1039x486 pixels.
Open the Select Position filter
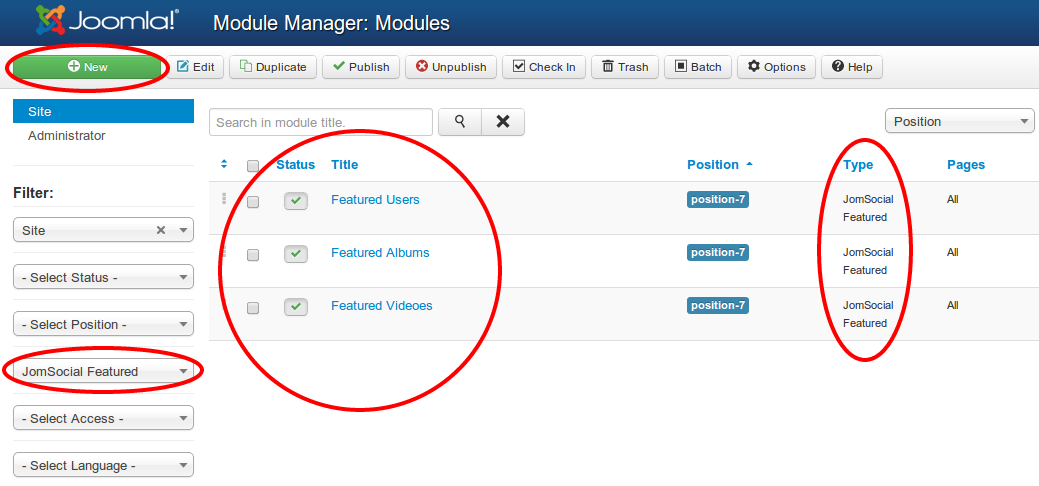[103, 324]
